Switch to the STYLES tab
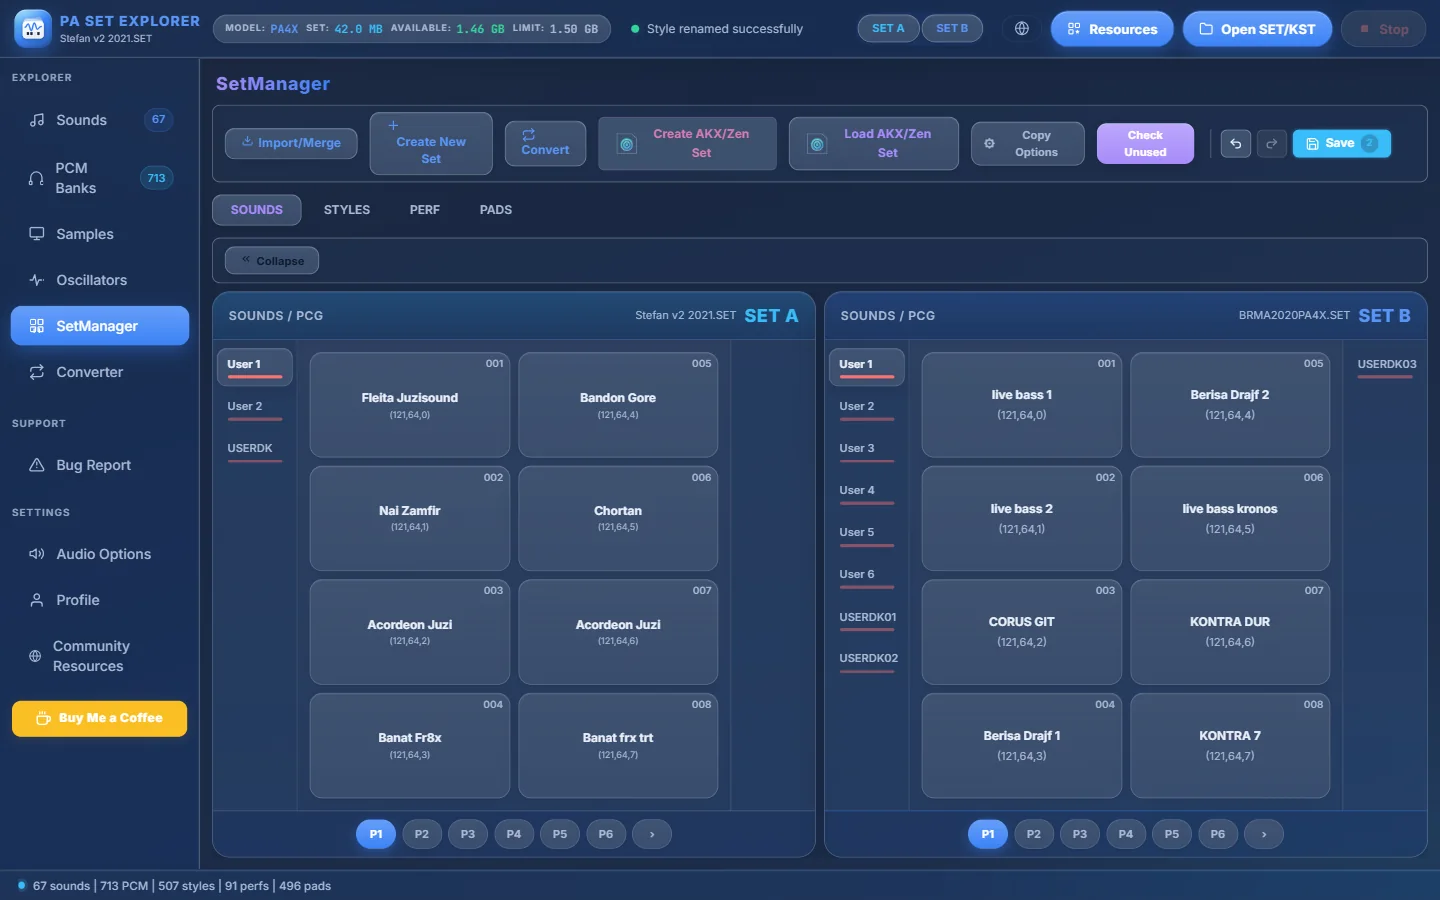Viewport: 1440px width, 900px height. [x=347, y=210]
